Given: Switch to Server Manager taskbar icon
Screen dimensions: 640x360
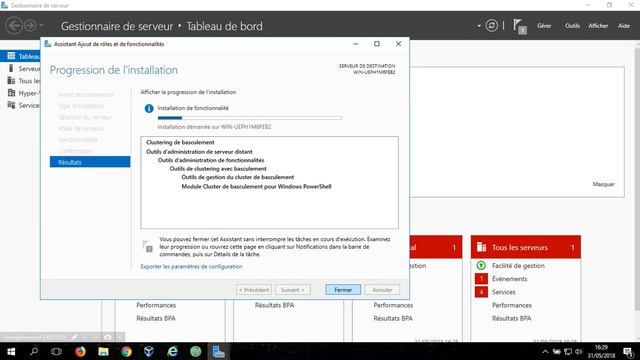Looking at the screenshot, I should tap(218, 351).
